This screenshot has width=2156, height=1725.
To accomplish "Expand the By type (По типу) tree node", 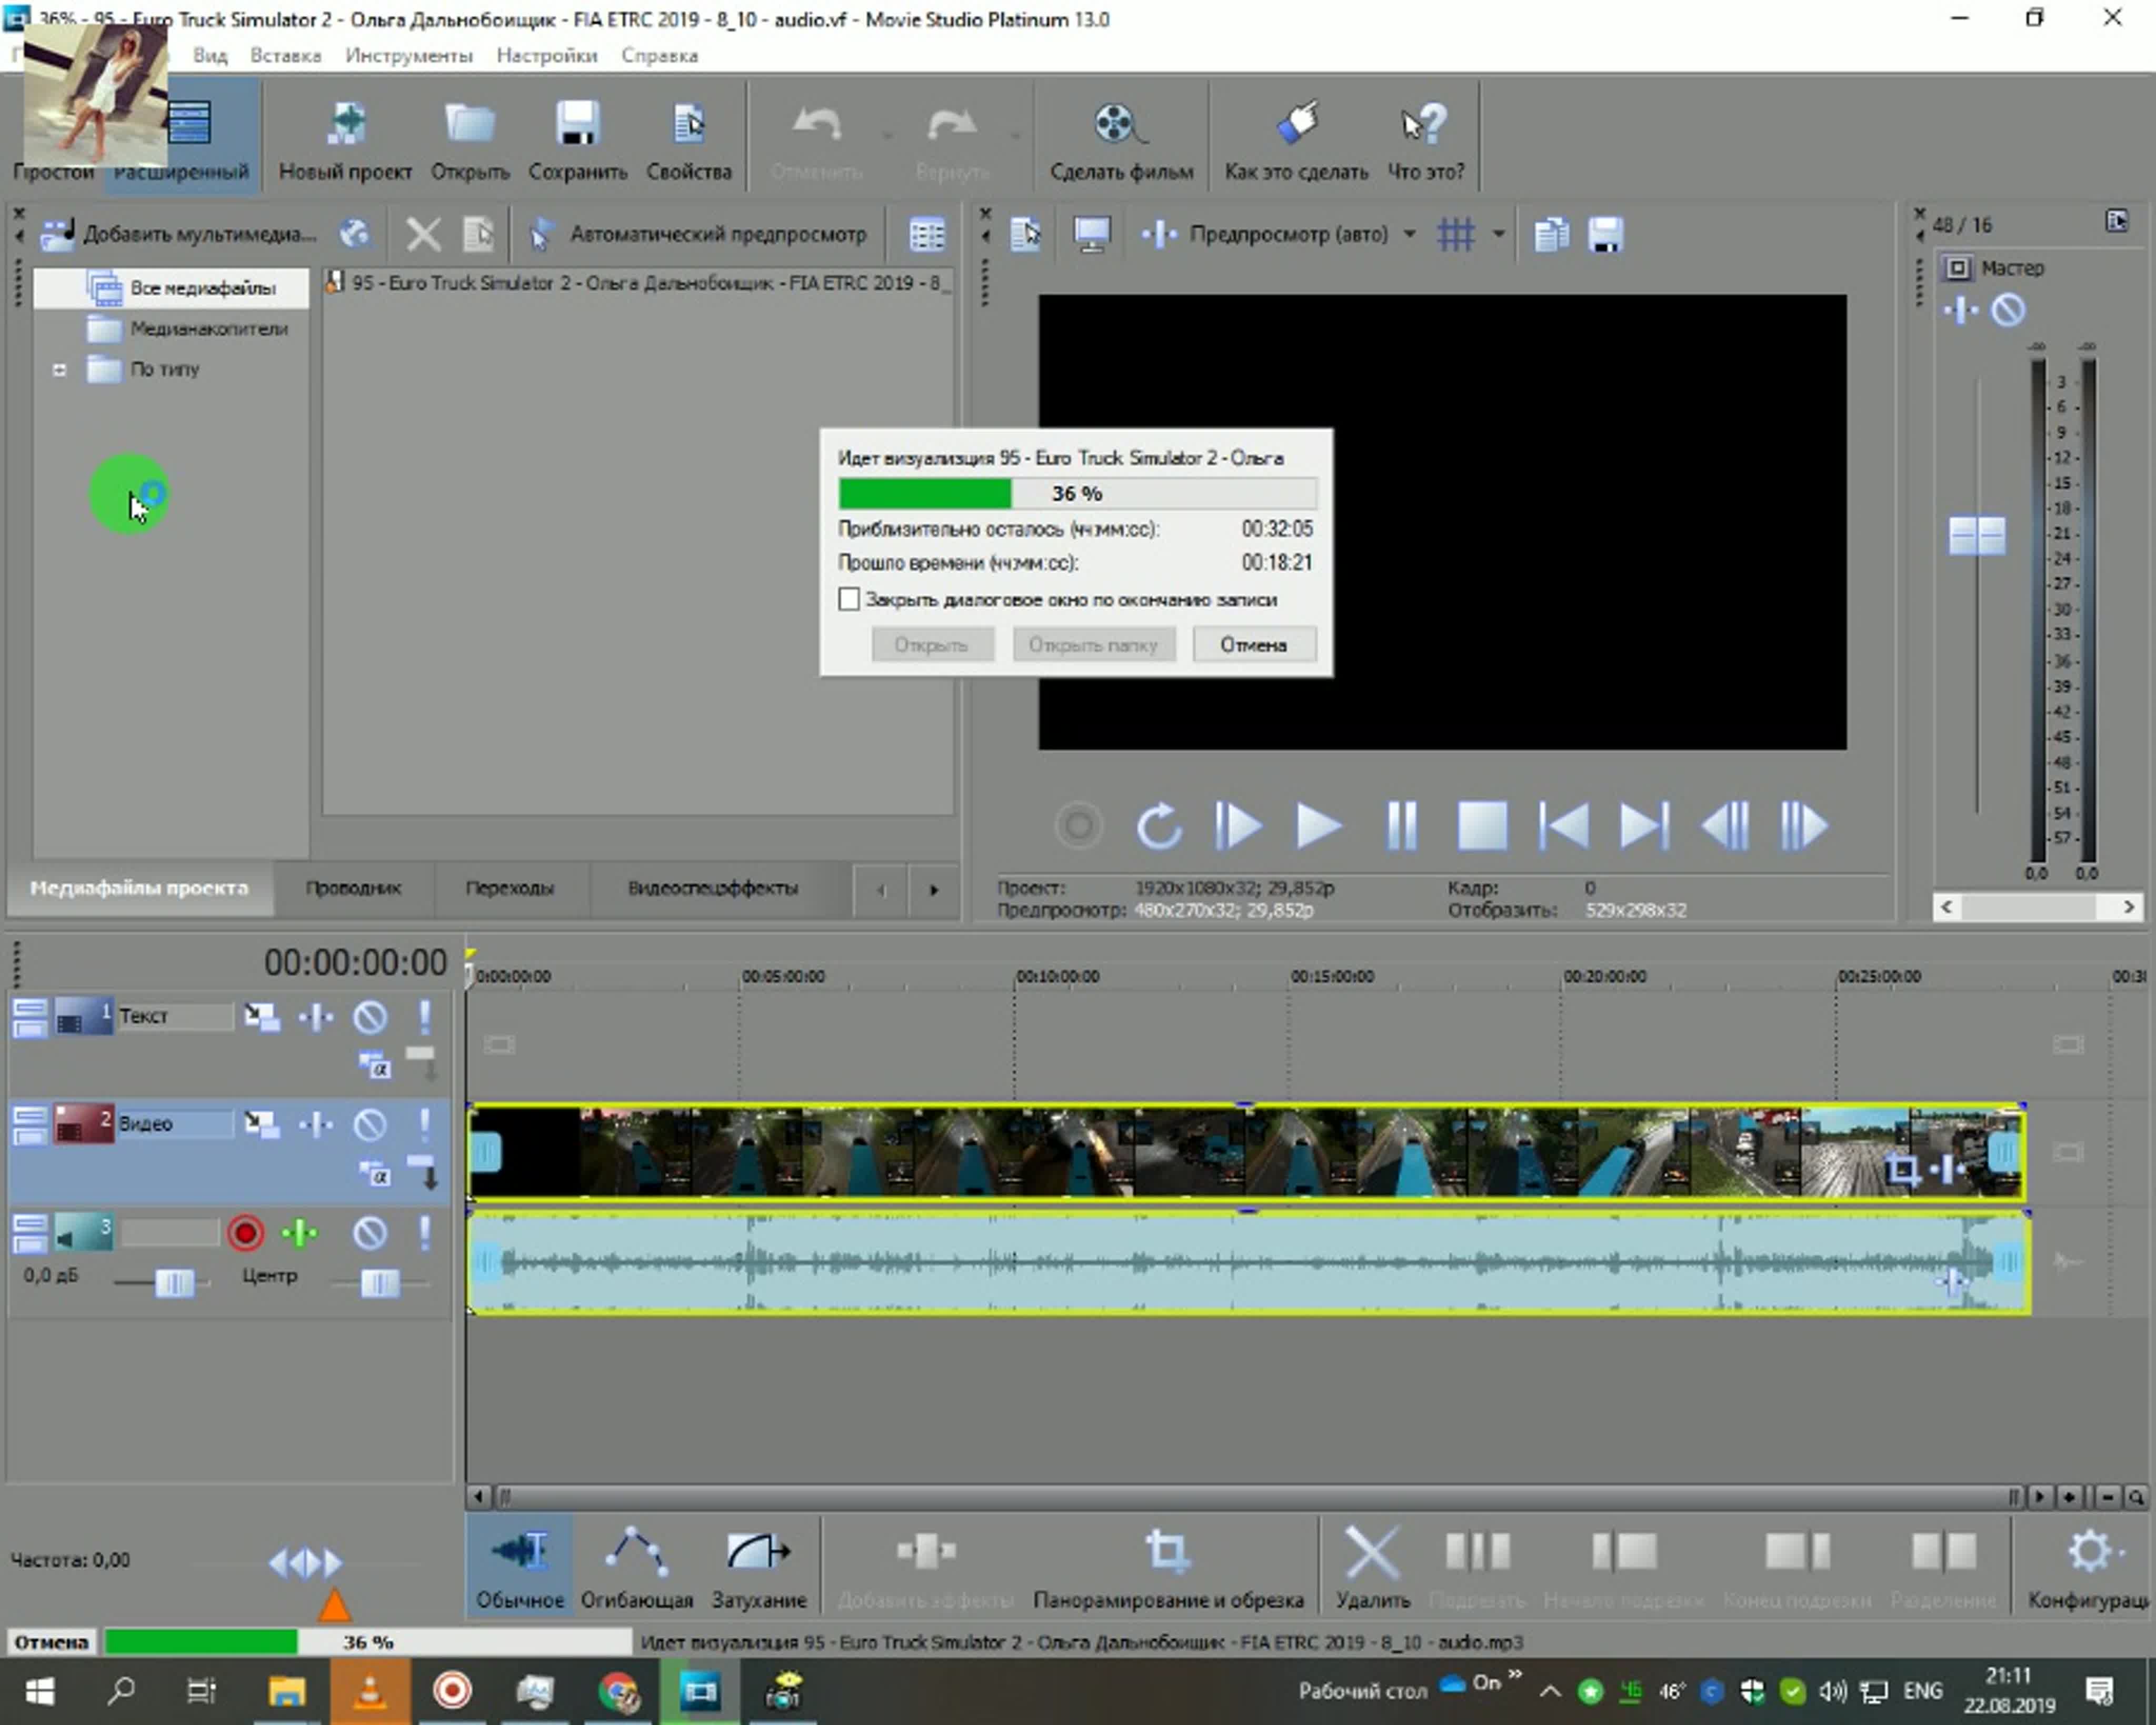I will tap(60, 370).
